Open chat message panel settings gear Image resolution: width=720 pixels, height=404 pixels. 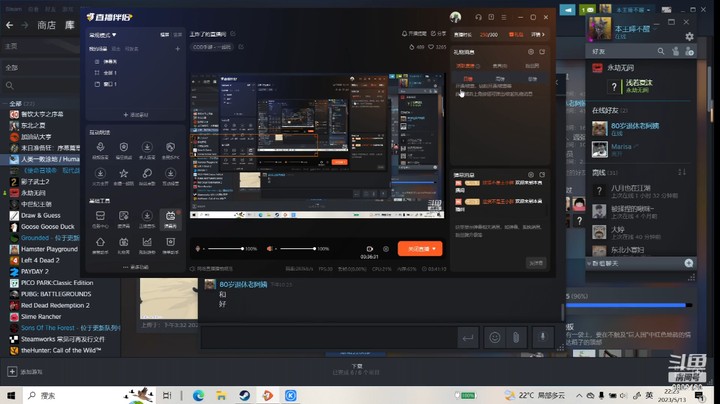[531, 175]
